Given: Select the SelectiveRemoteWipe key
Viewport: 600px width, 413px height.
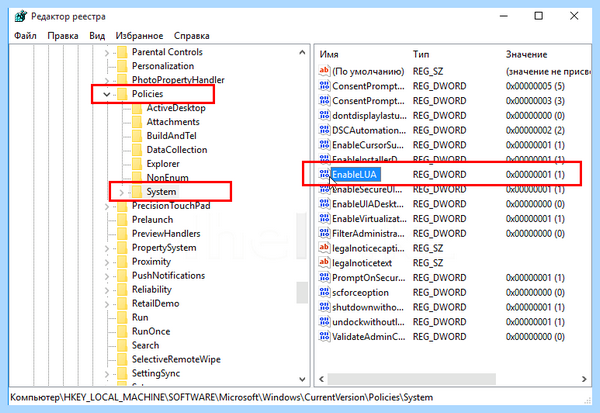Looking at the screenshot, I should 176,359.
